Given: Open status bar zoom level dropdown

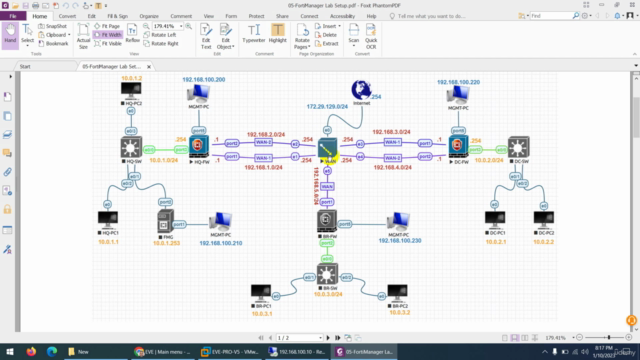Looking at the screenshot, I should [573, 338].
